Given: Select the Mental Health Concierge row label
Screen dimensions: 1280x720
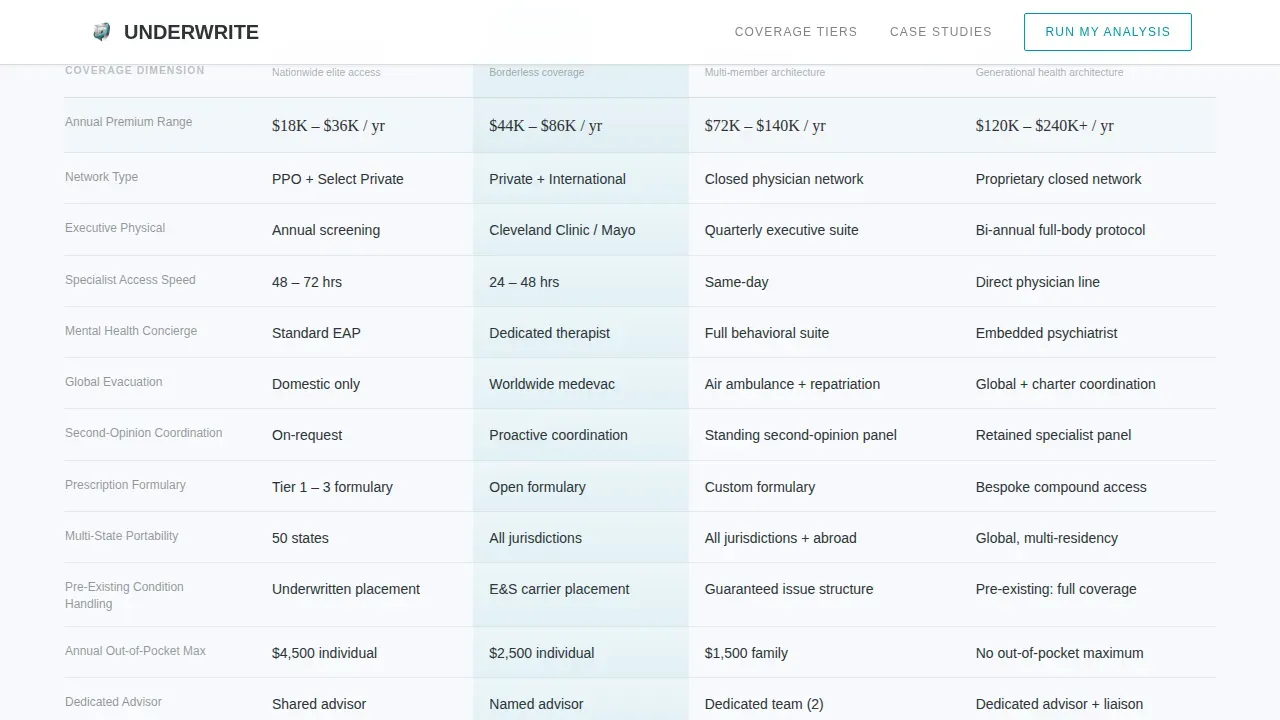Looking at the screenshot, I should pos(131,331).
